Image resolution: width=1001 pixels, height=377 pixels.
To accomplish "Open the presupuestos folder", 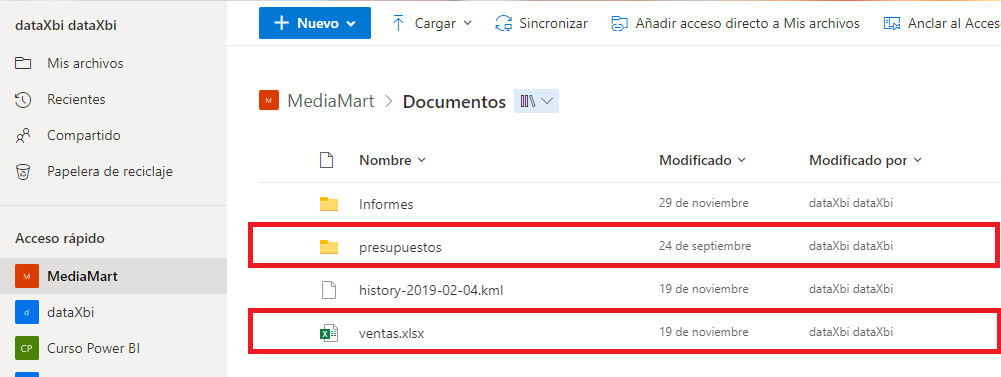I will click(x=400, y=247).
